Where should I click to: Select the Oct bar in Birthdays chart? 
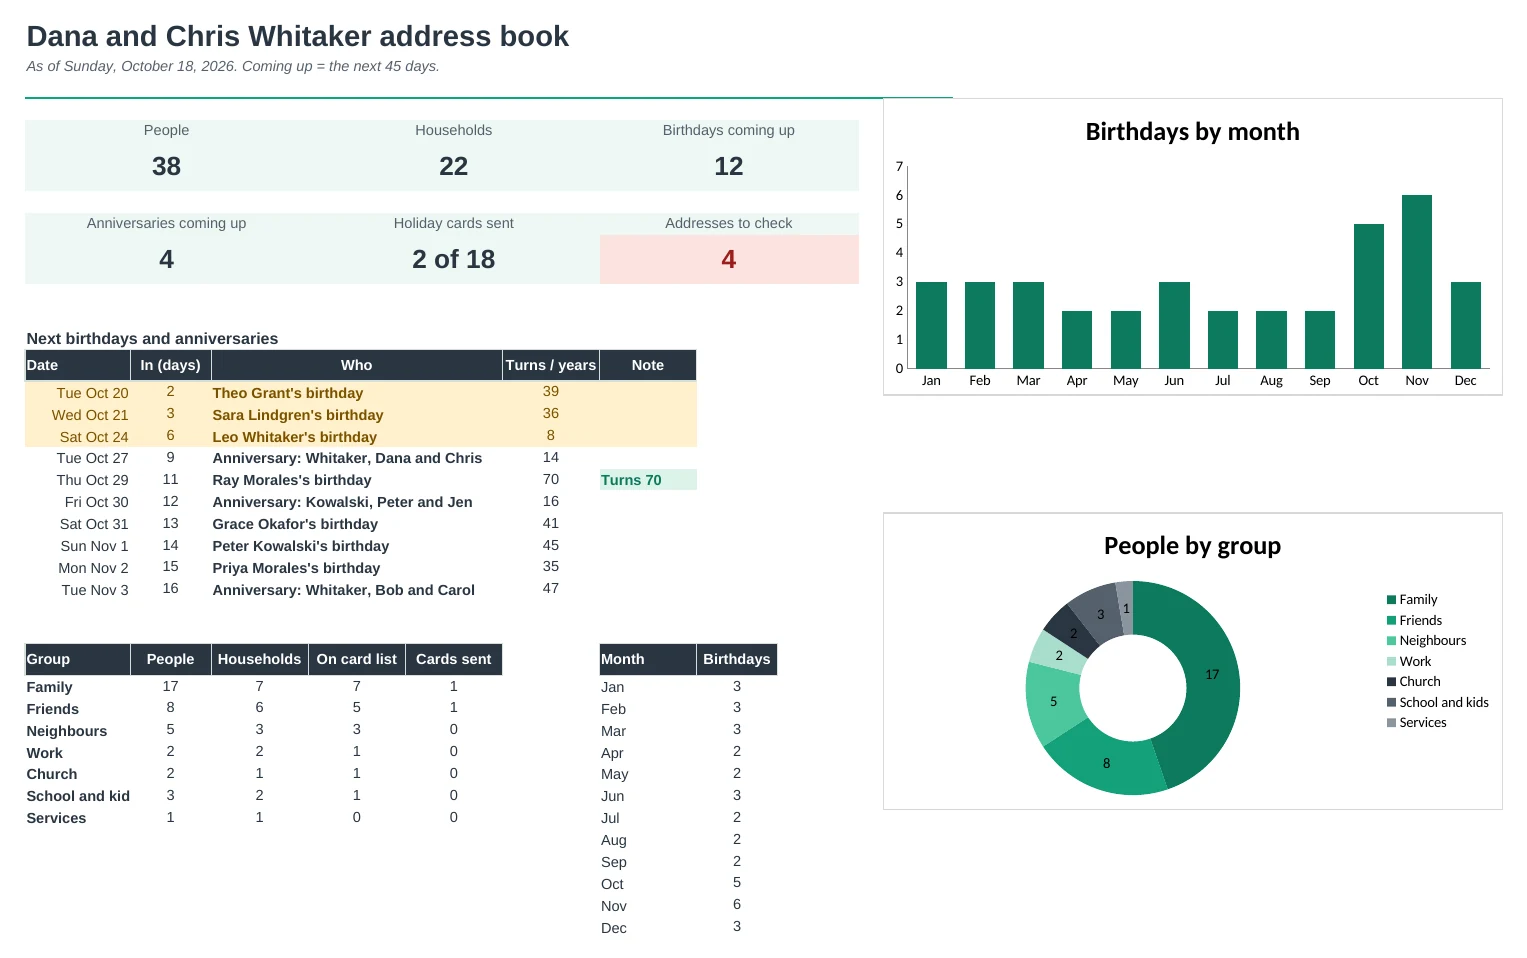[1369, 296]
